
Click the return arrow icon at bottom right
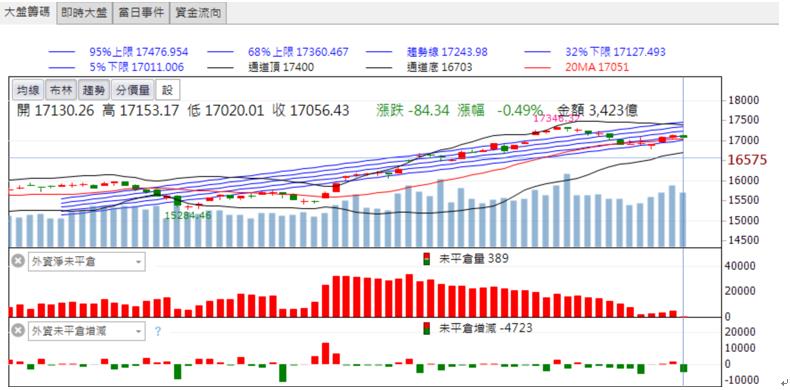pos(783,382)
